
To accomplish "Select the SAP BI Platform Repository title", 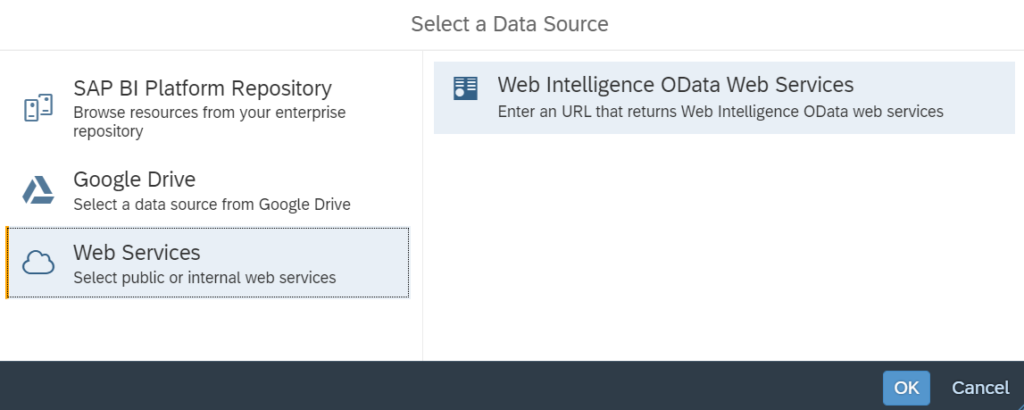I will pos(202,88).
